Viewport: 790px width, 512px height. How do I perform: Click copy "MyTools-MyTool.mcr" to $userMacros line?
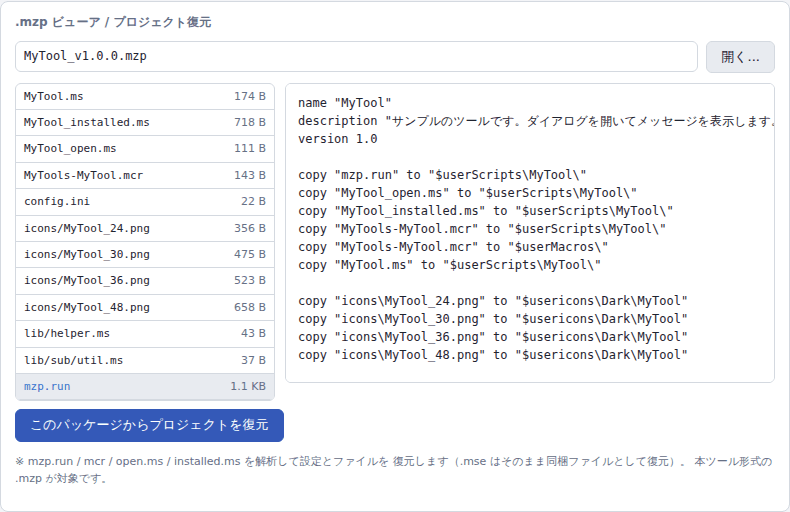coord(453,247)
